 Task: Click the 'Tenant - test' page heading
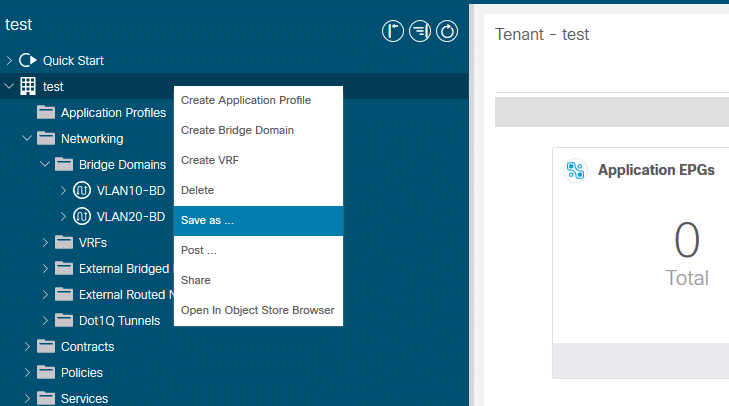(542, 34)
